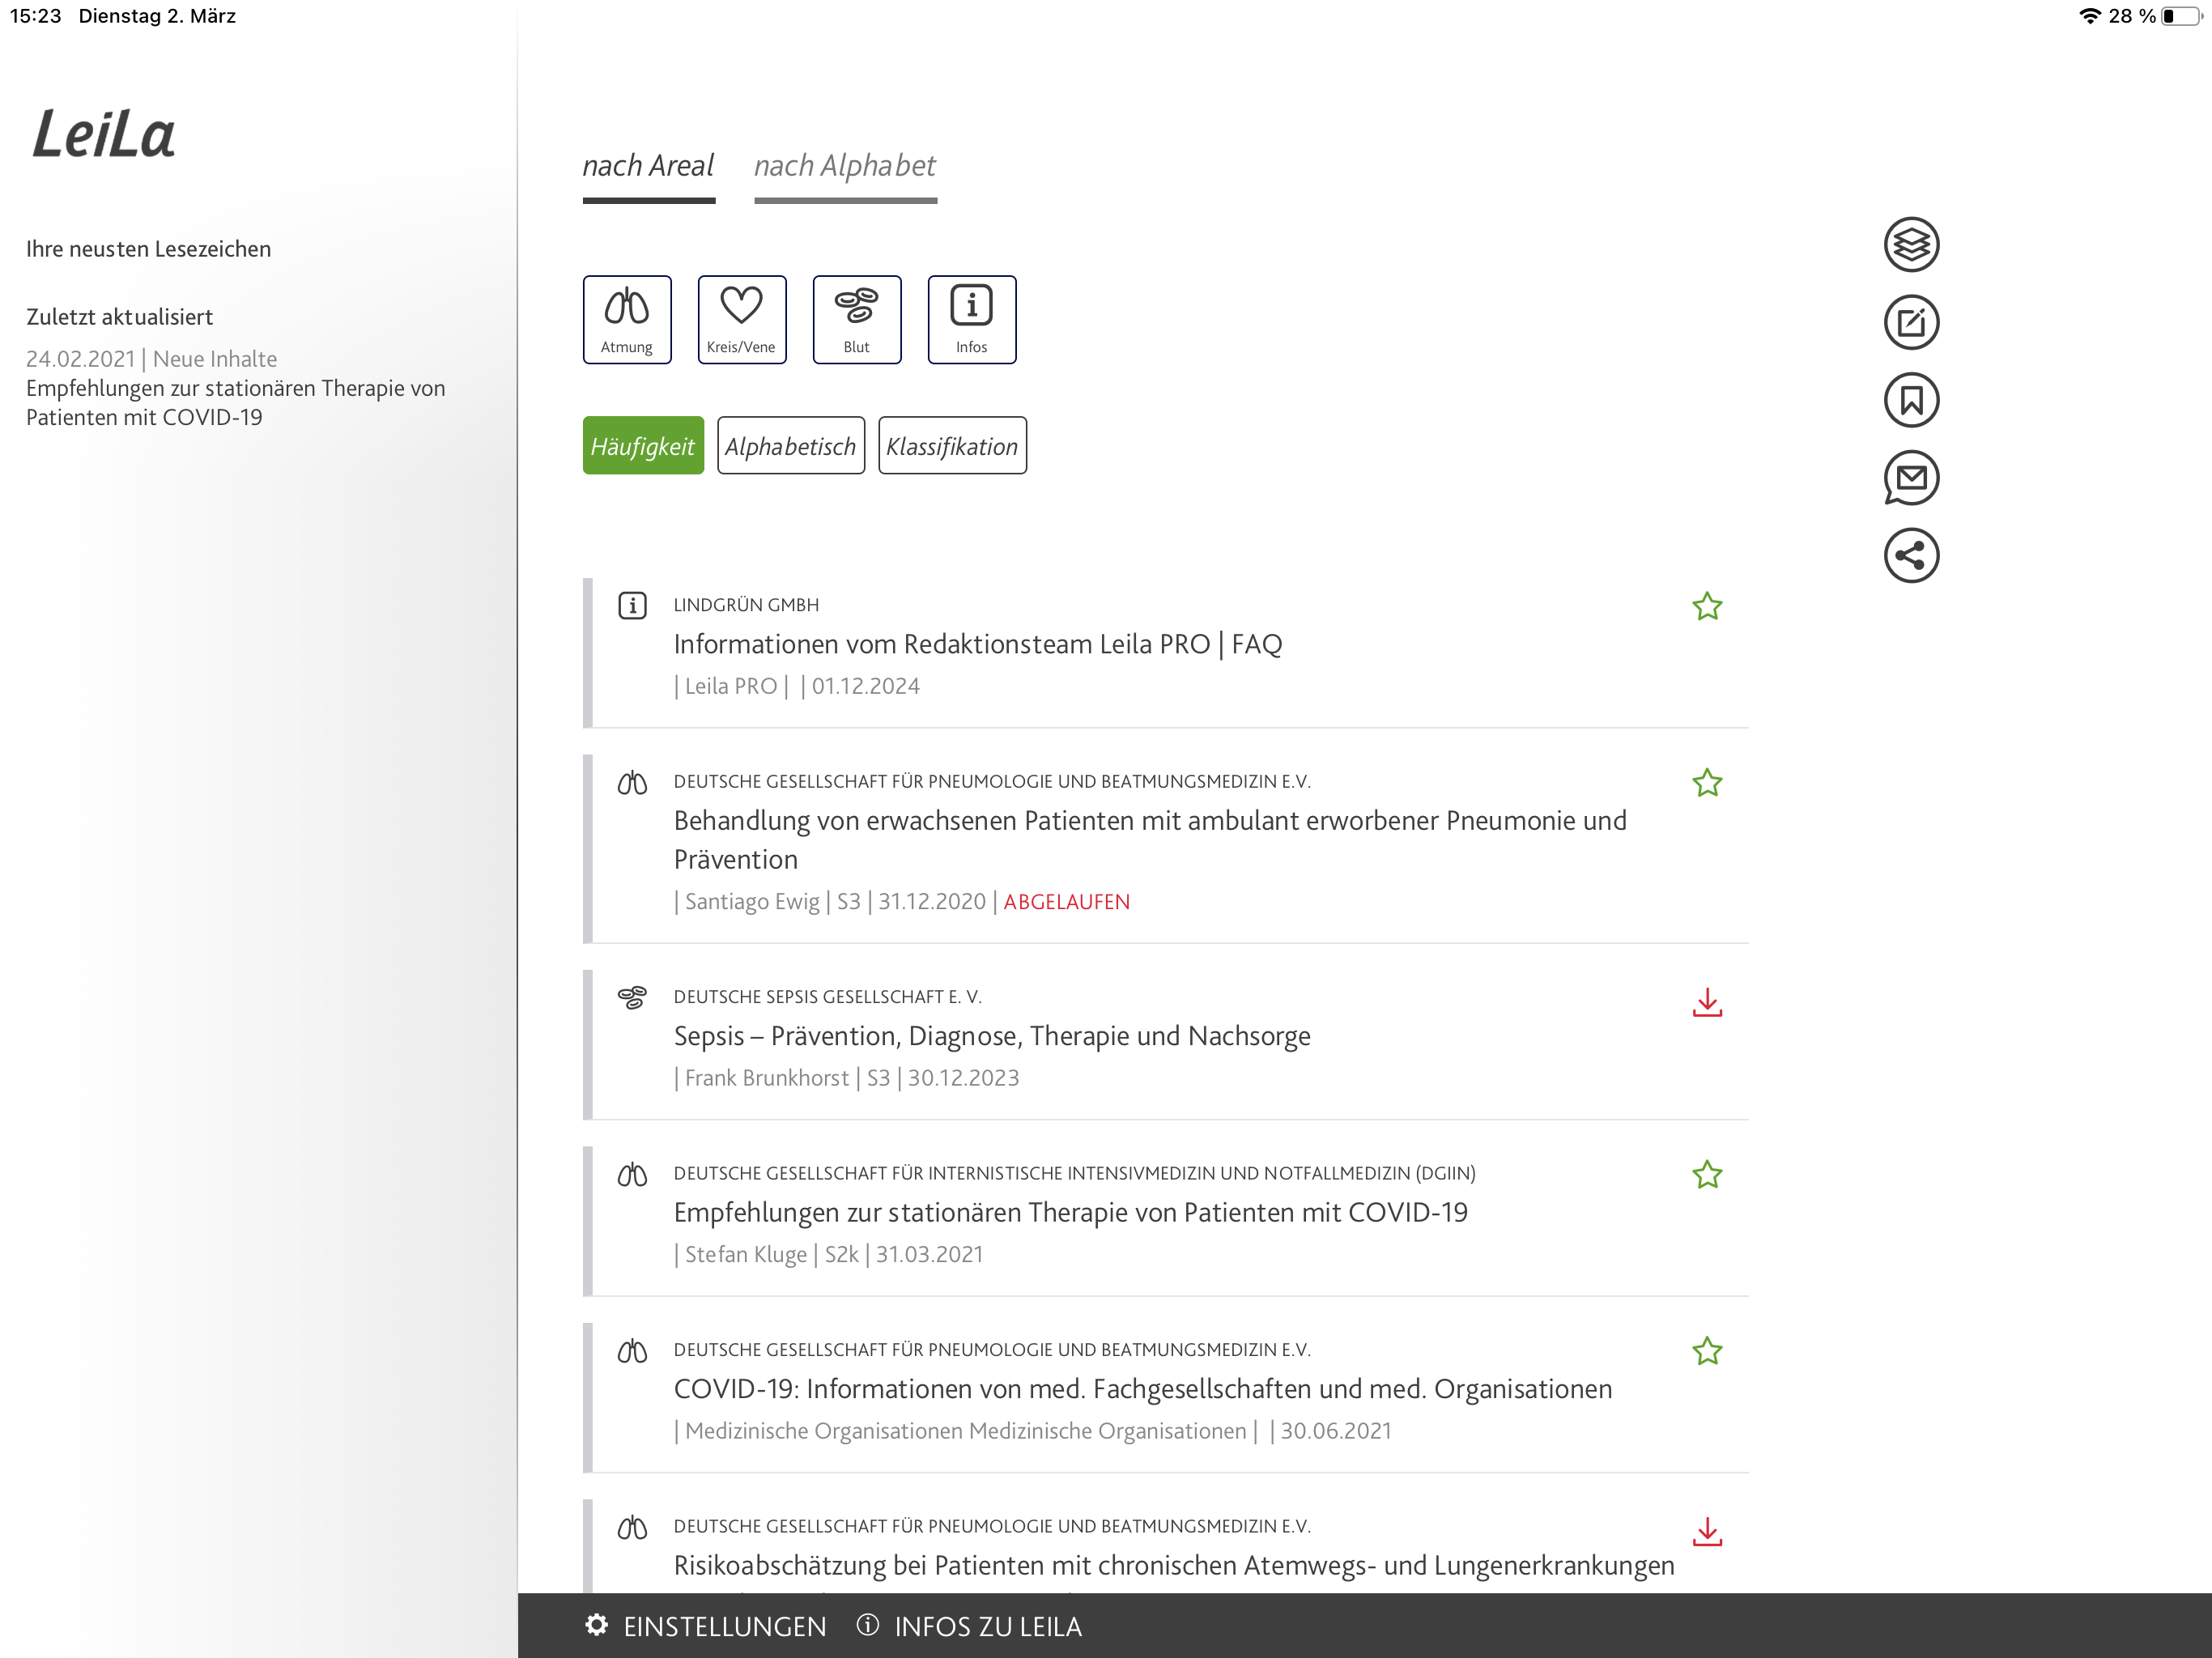Open the edit note icon
This screenshot has width=2212, height=1658.
click(x=1910, y=322)
